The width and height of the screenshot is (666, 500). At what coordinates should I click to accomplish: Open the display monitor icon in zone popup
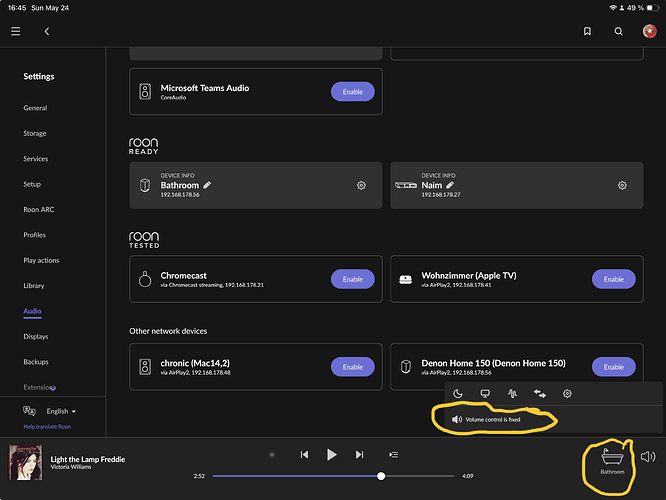485,393
